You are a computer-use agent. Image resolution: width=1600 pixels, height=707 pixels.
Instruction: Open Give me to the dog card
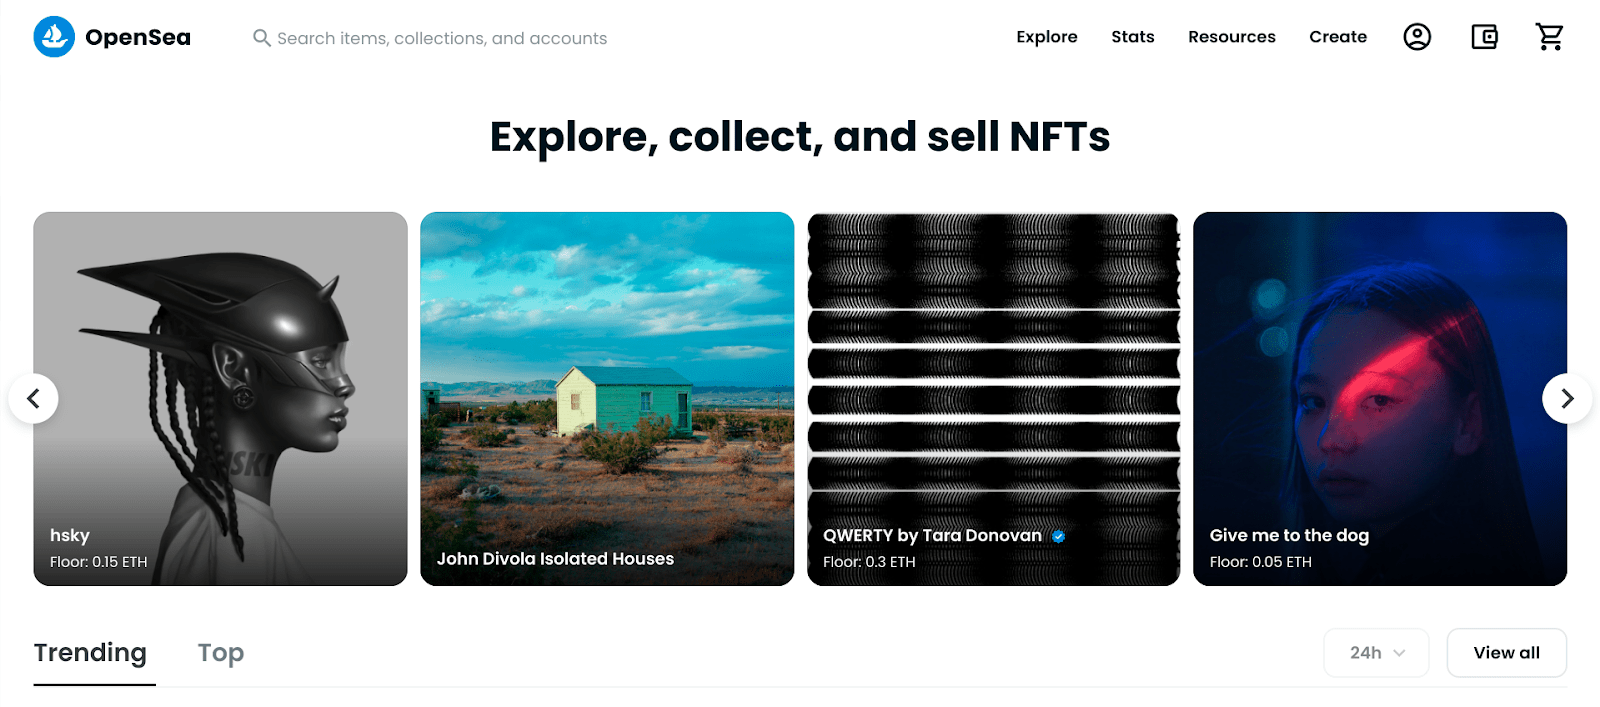point(1379,398)
